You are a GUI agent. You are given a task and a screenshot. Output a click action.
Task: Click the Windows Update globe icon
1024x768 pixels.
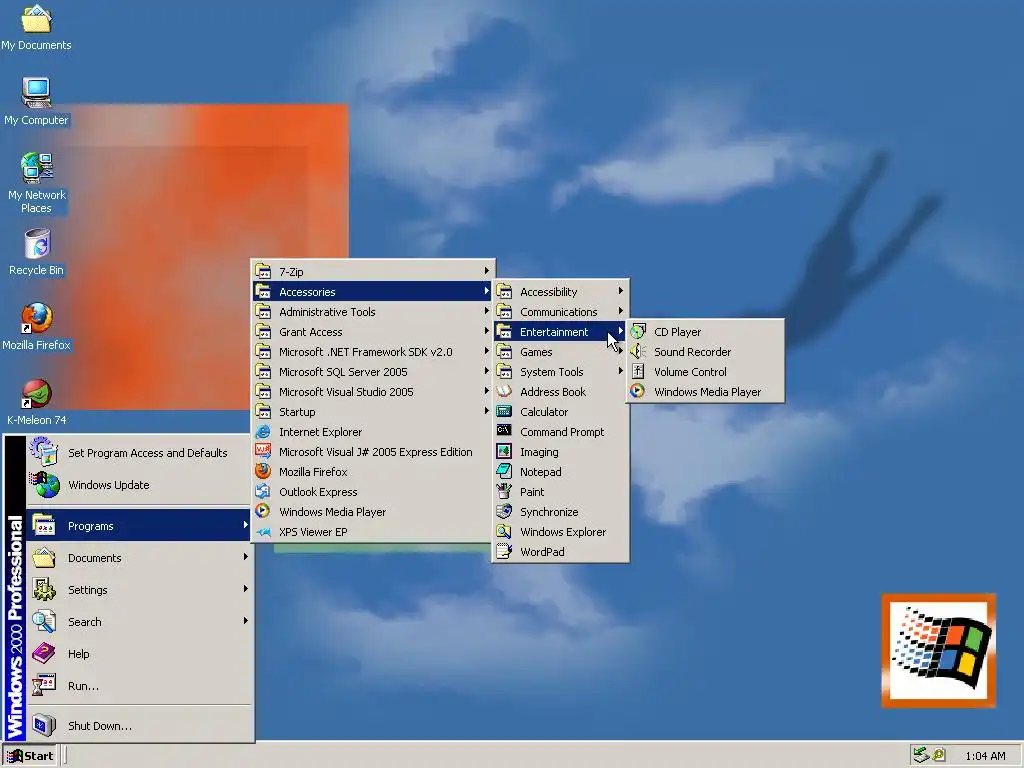44,485
